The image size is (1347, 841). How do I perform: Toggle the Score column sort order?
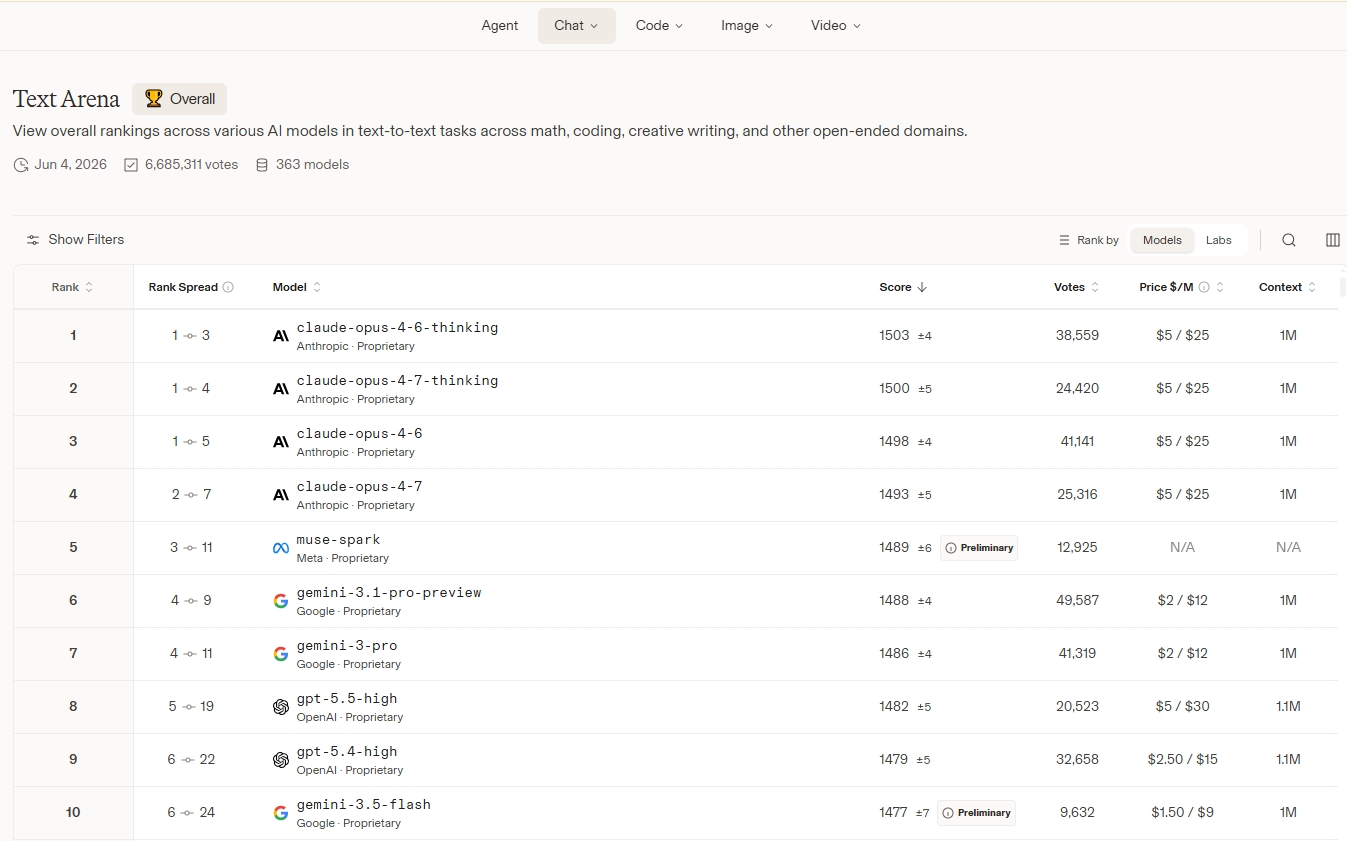(x=903, y=287)
